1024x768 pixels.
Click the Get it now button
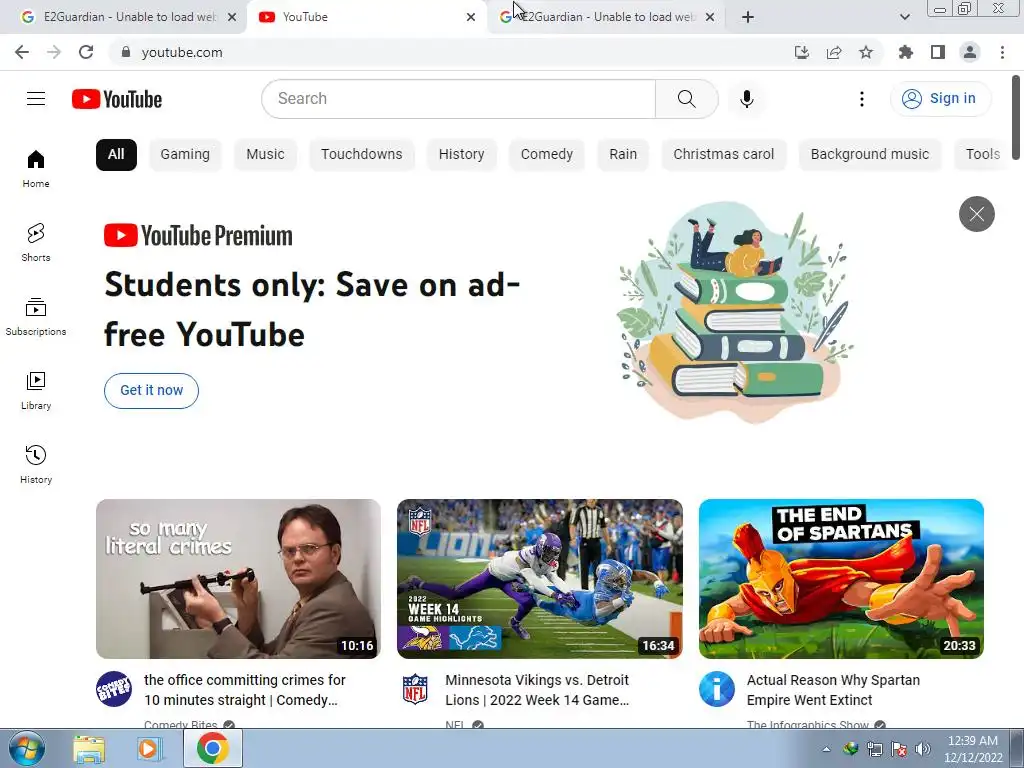(152, 391)
